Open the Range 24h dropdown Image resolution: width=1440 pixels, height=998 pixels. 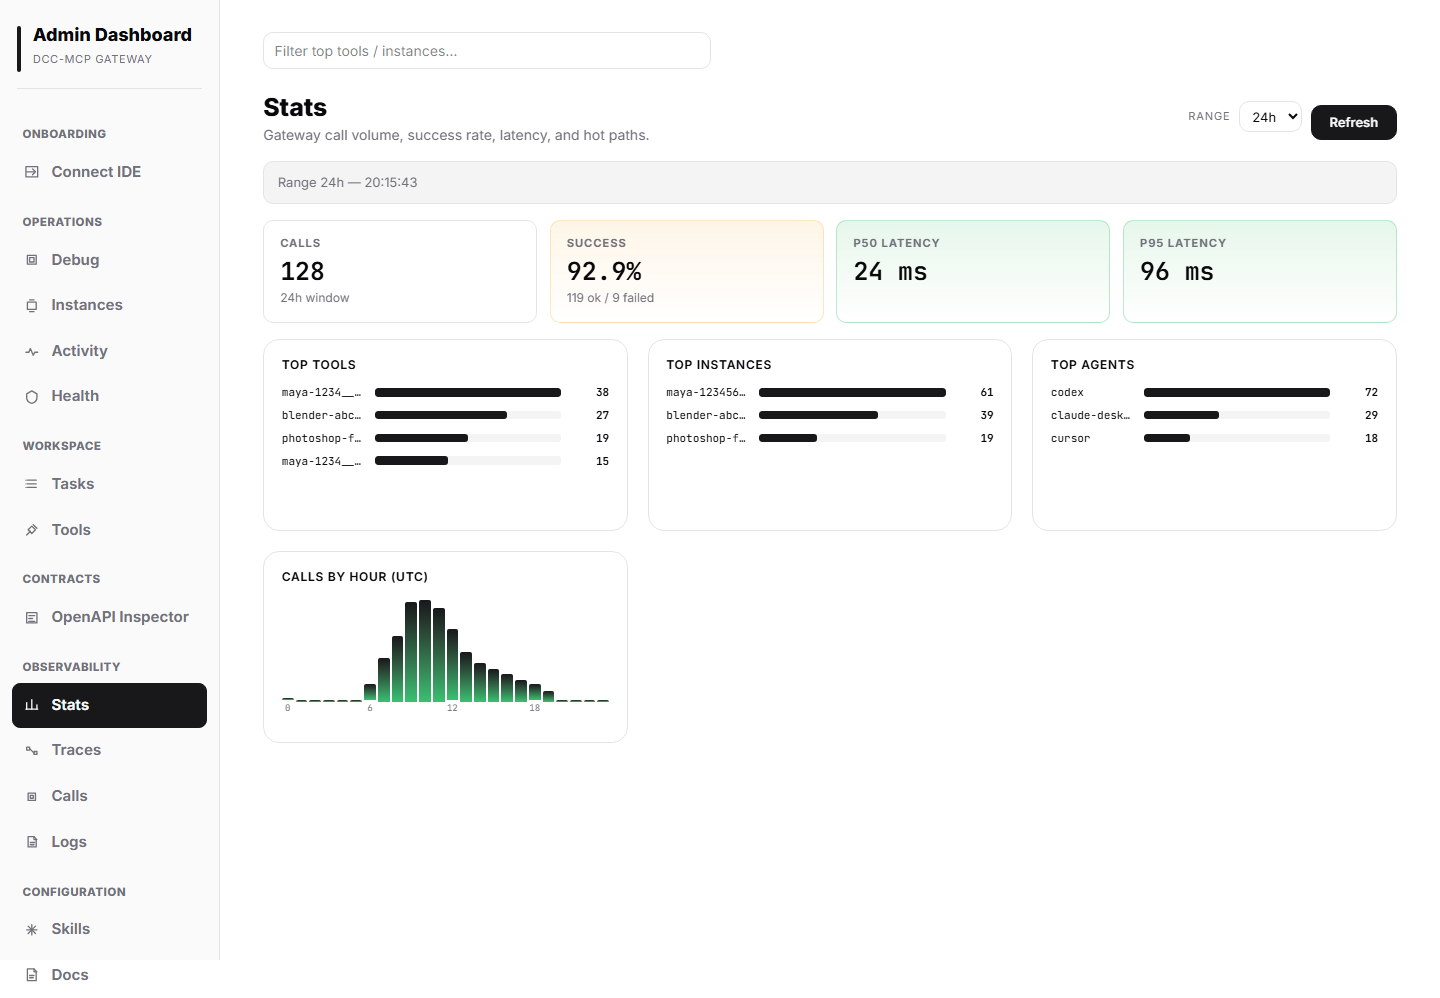coord(1270,117)
